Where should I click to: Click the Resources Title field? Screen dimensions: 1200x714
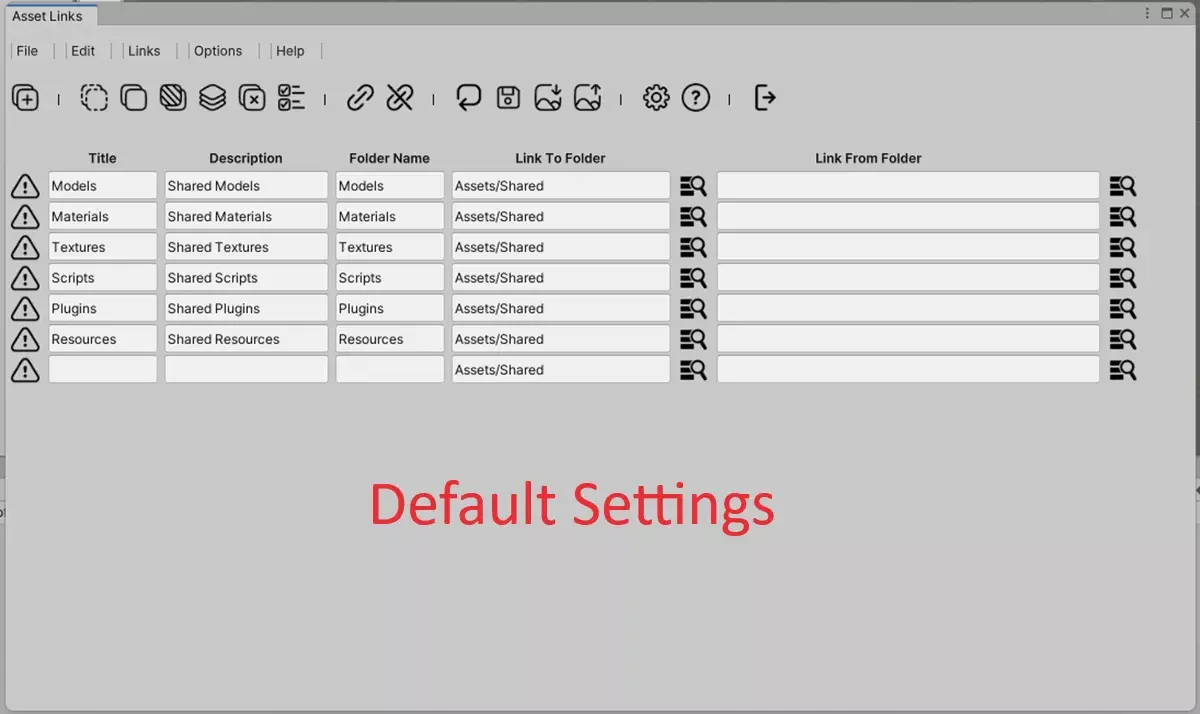point(103,339)
